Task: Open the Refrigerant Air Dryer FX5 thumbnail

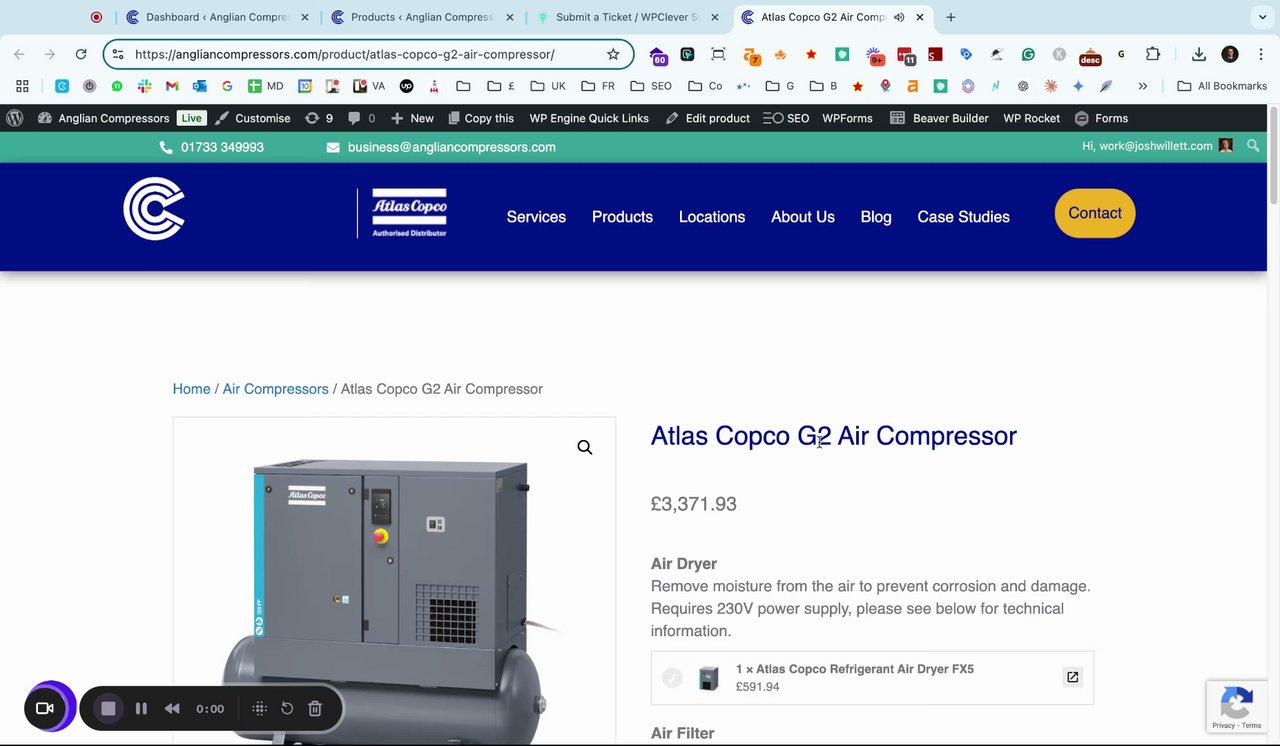Action: point(709,678)
